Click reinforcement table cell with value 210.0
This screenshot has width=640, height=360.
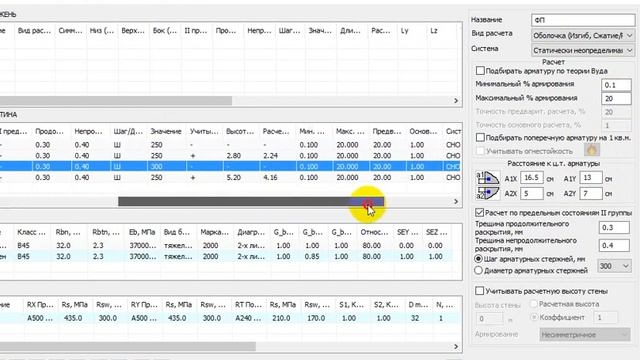point(281,318)
